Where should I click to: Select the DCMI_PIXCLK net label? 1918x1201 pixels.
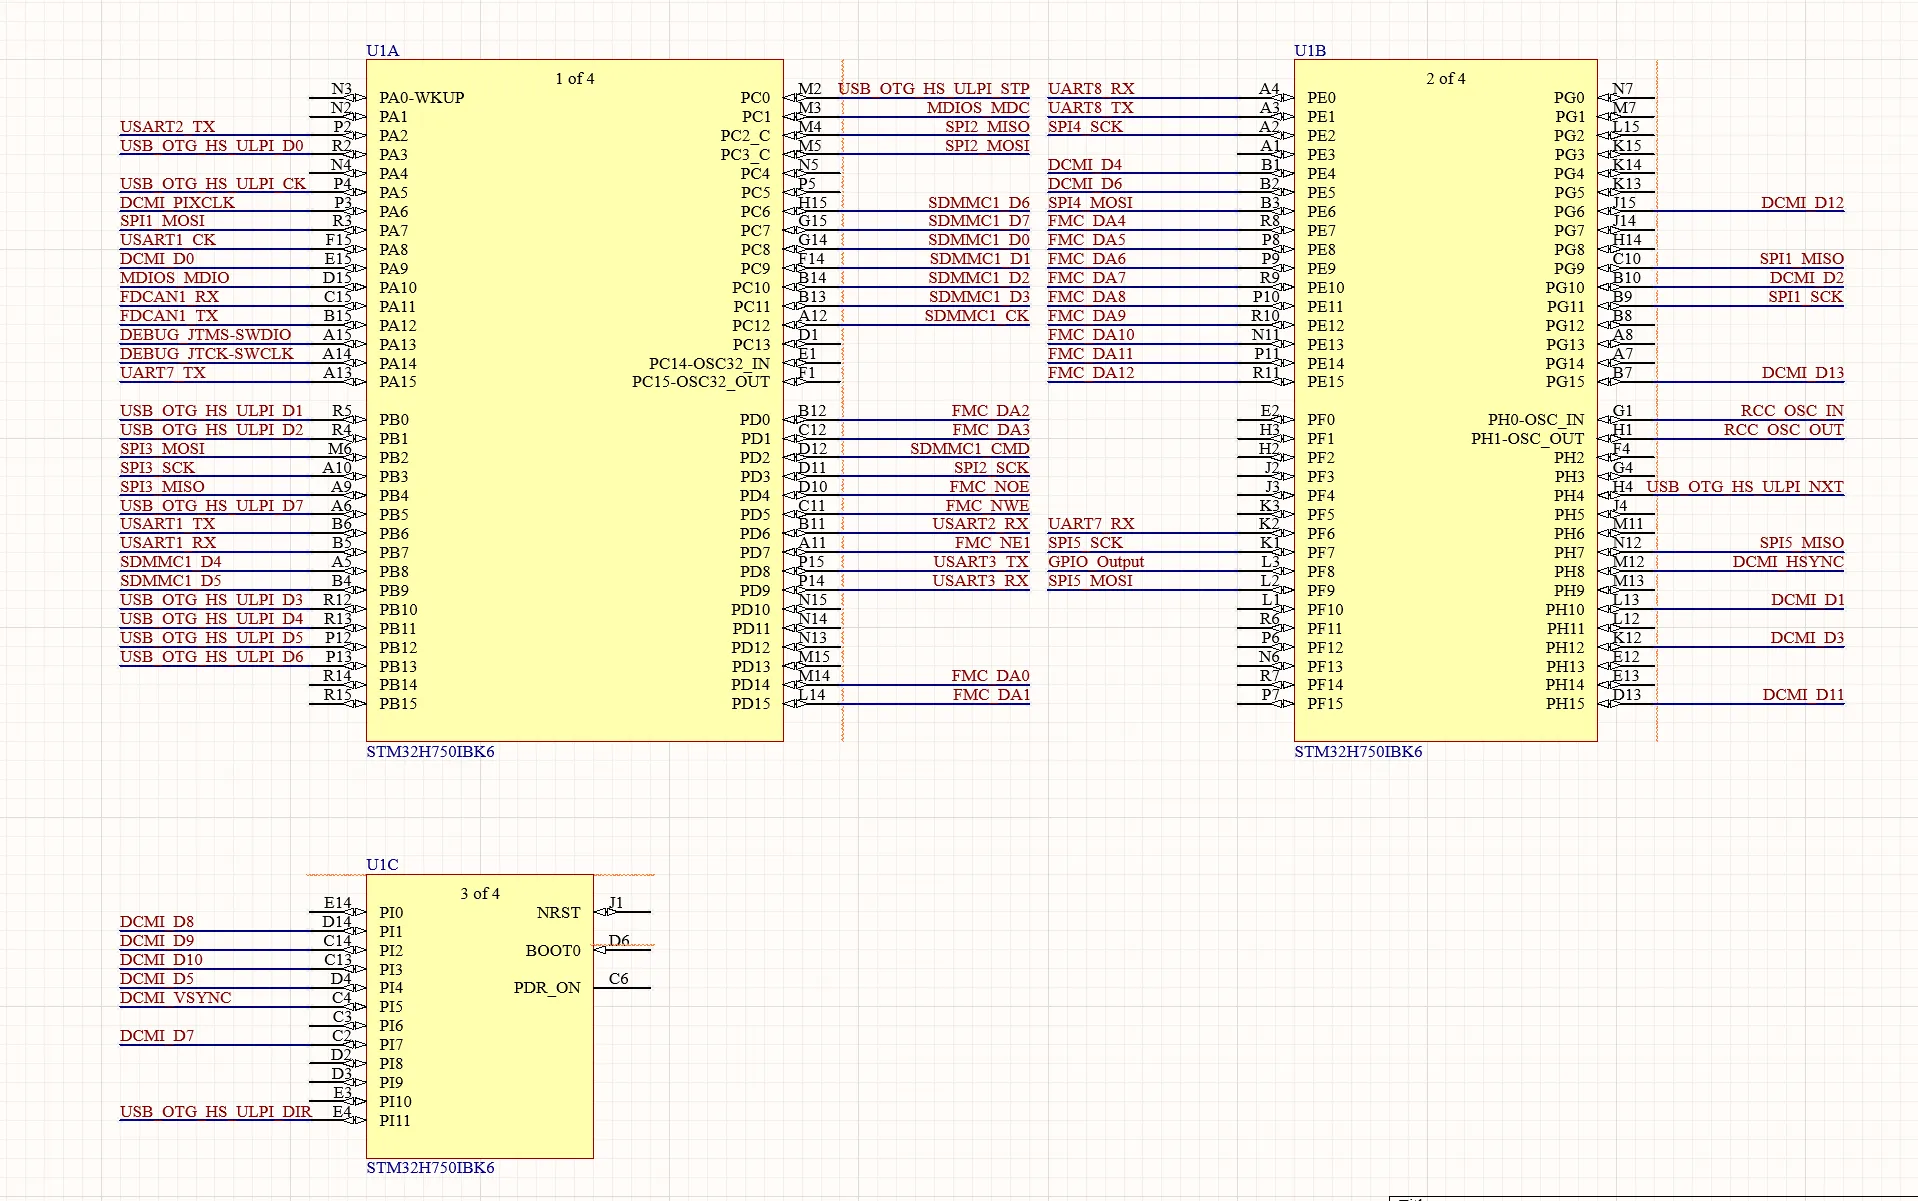coord(177,202)
